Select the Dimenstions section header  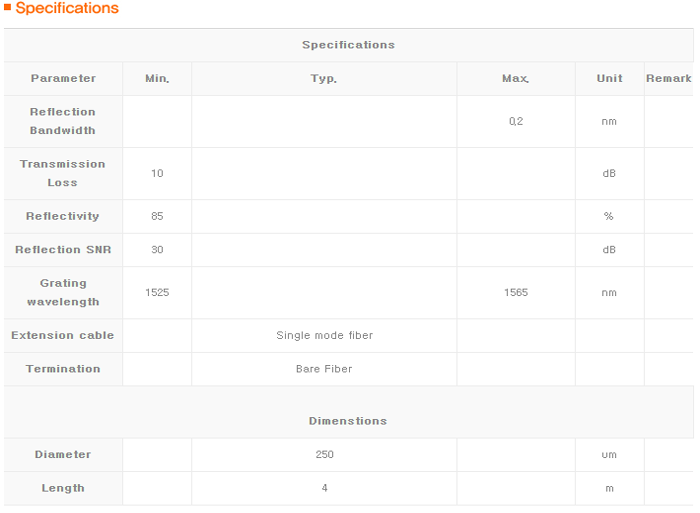pyautogui.click(x=348, y=421)
